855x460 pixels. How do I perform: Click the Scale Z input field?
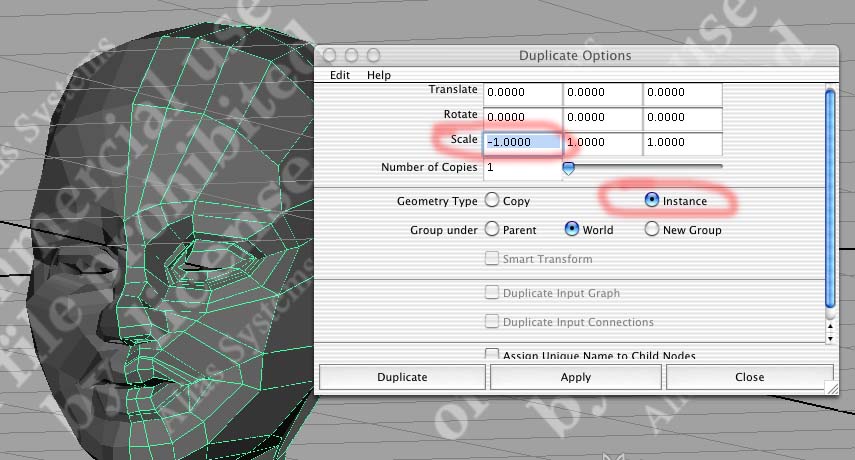[682, 143]
